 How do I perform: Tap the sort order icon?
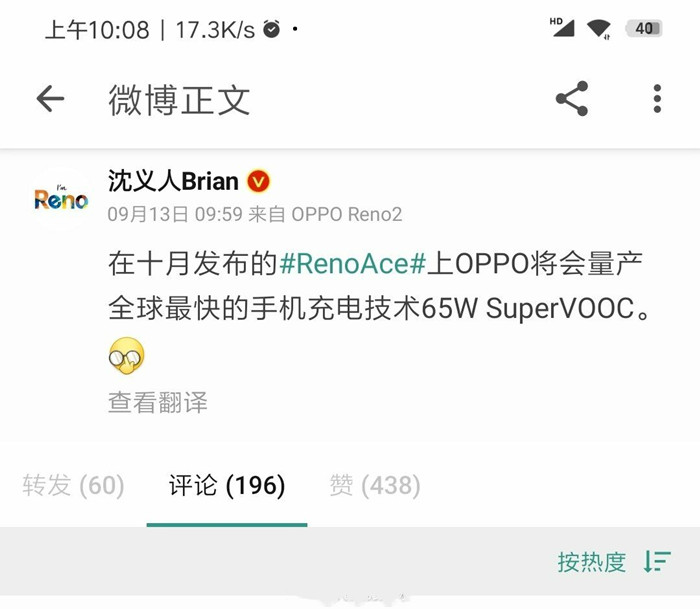(657, 561)
